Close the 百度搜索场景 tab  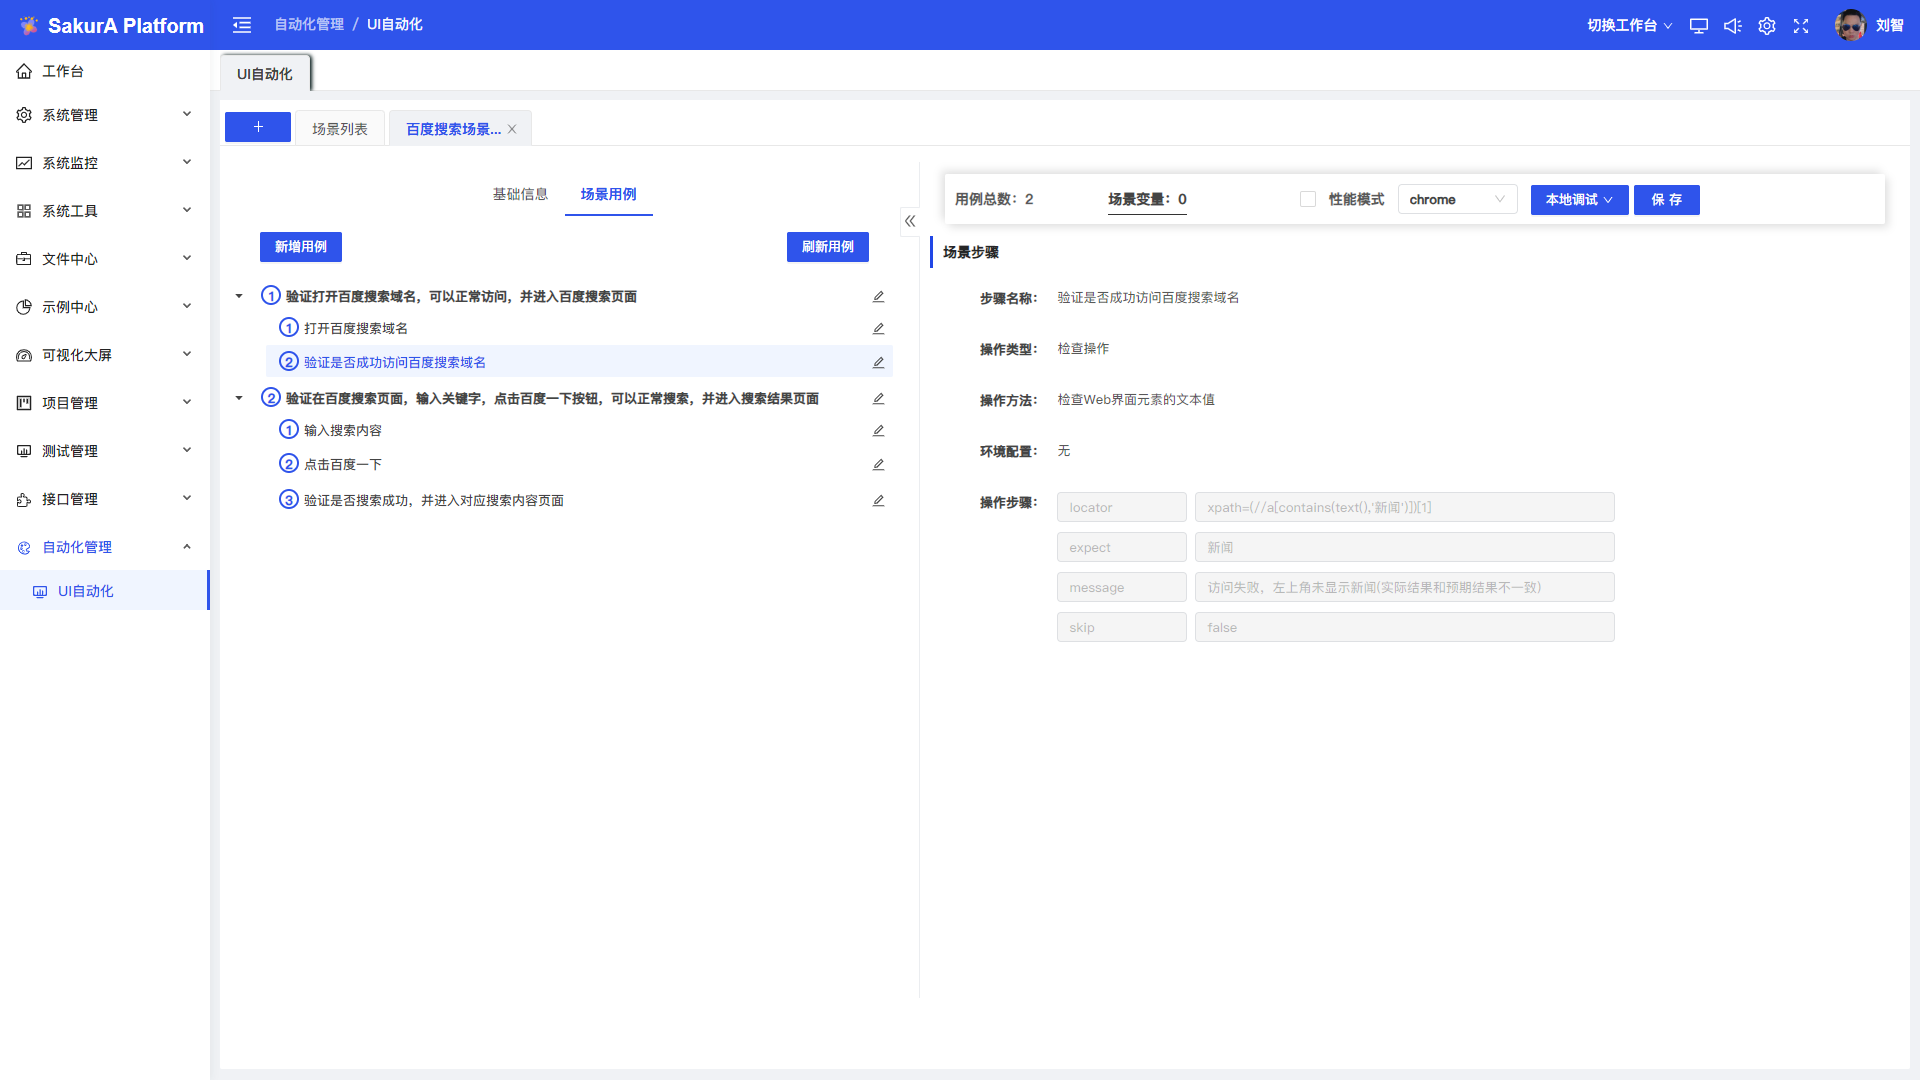click(x=512, y=129)
